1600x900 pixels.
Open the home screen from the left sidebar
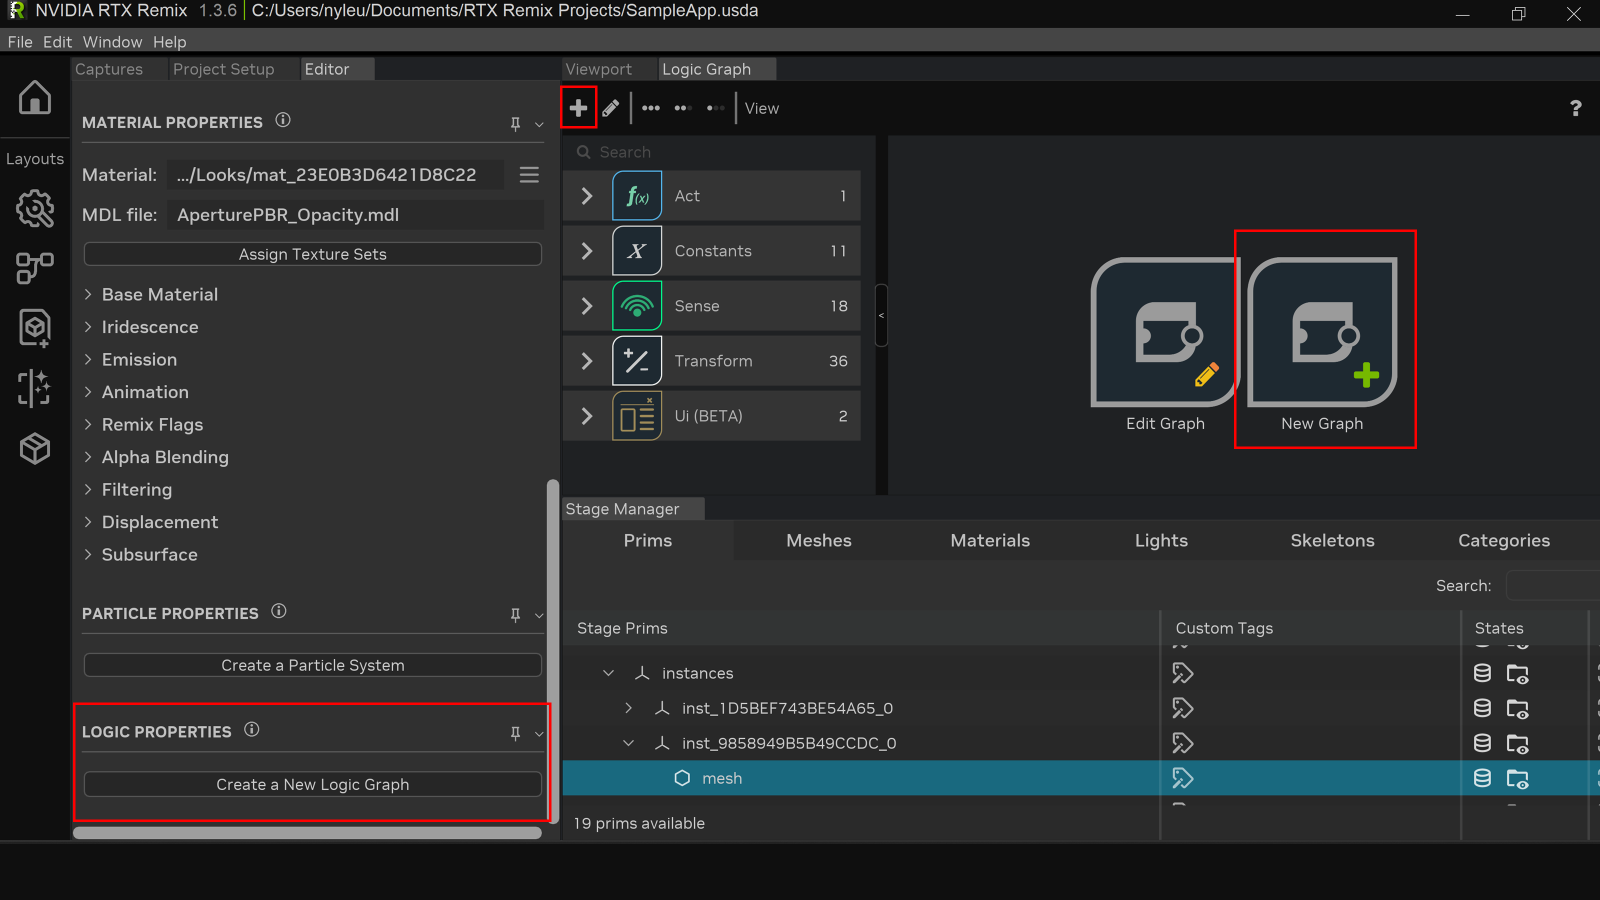click(x=35, y=98)
